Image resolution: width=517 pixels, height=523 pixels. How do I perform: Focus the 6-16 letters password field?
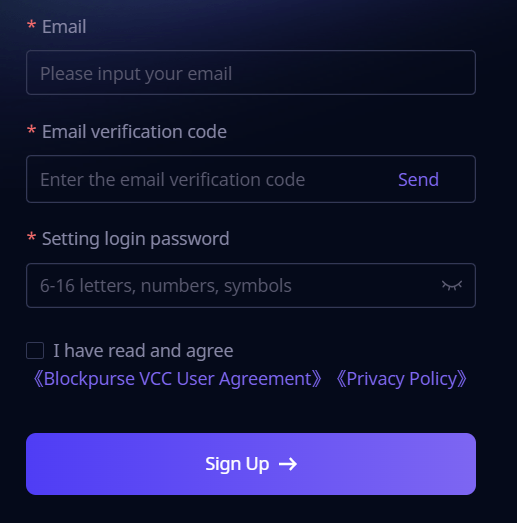click(251, 286)
